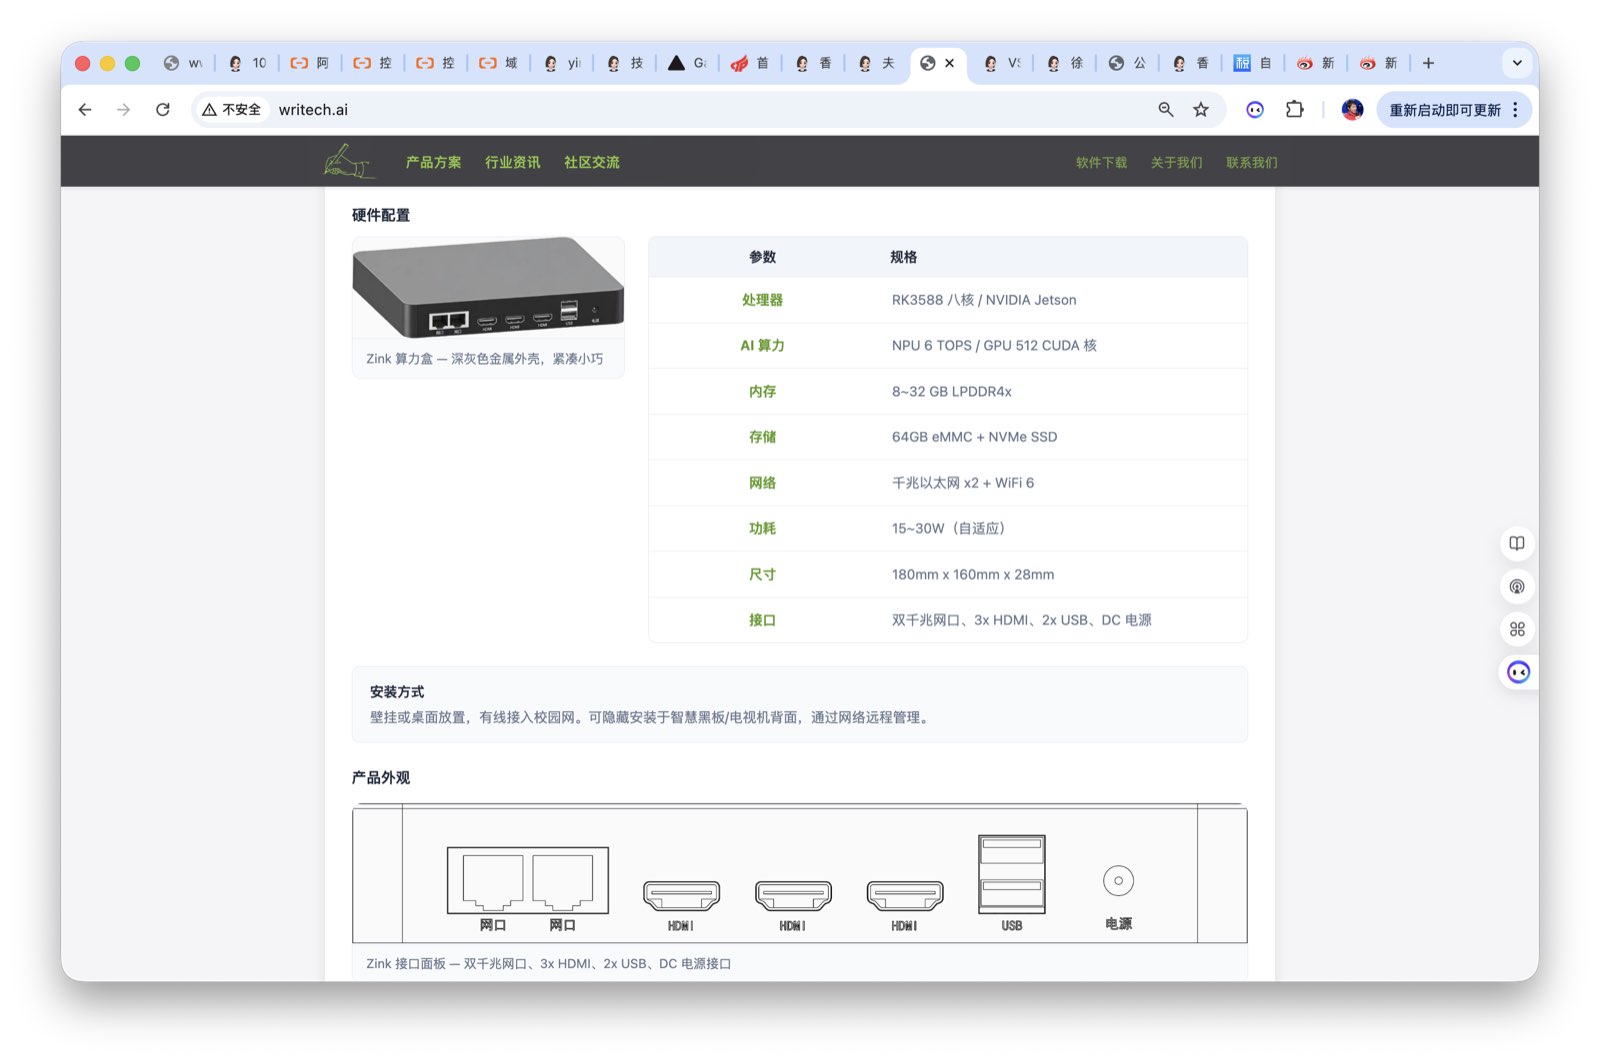Screen dimensions: 1600x1062
Task: Click 千兆以太网 x2 + WiFi 6 value
Action: pyautogui.click(x=963, y=483)
